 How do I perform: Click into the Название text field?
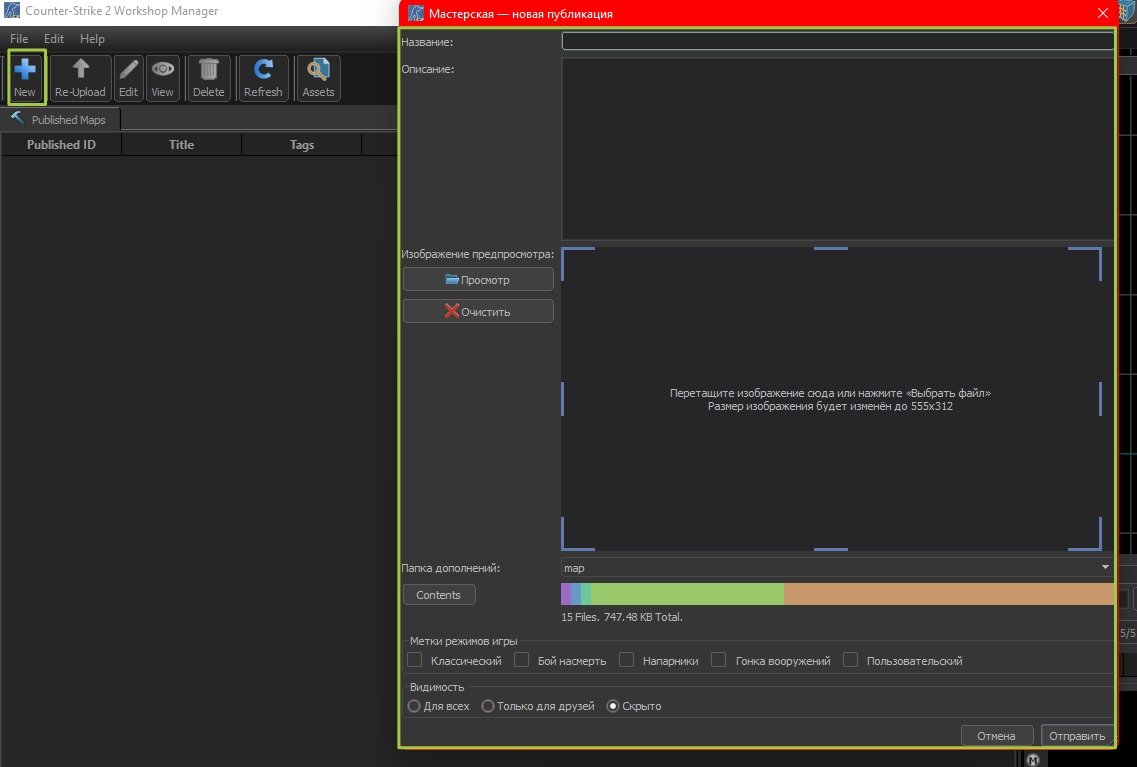pyautogui.click(x=837, y=42)
